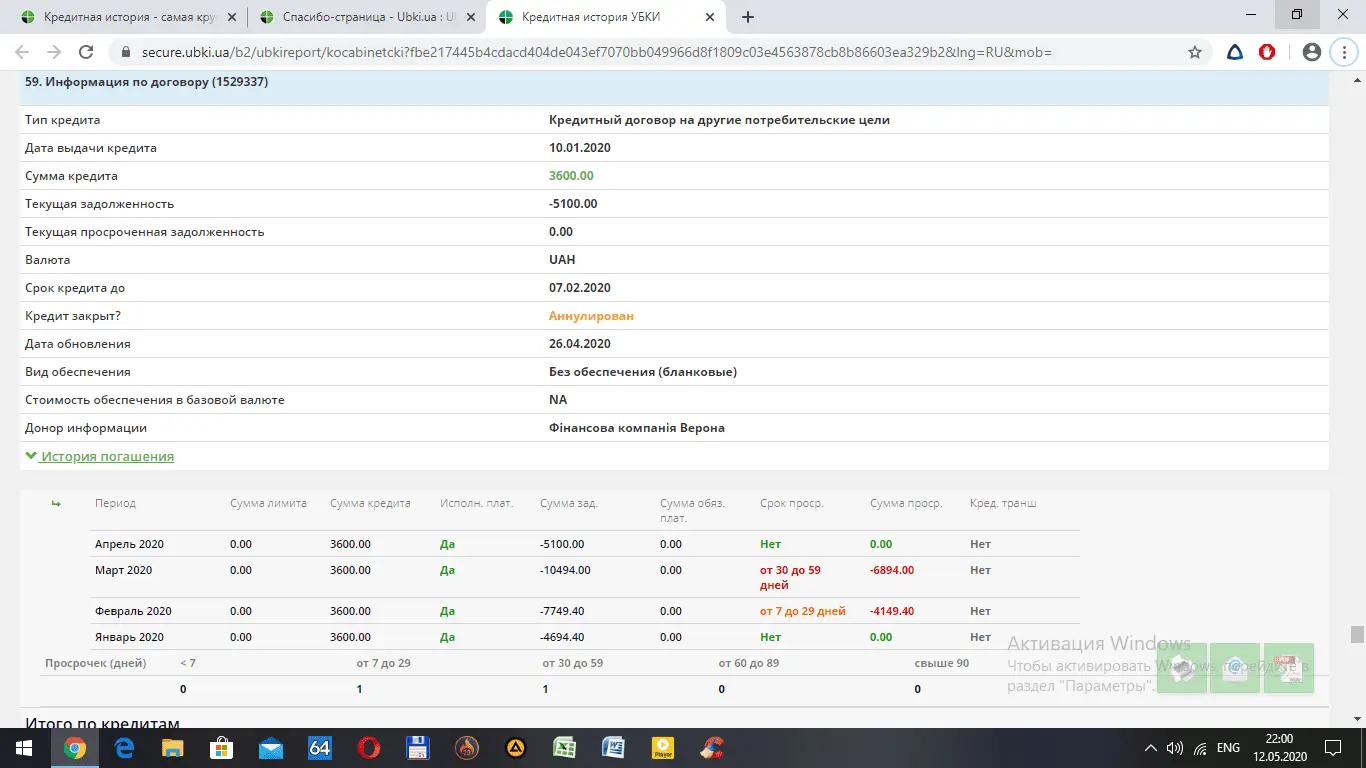This screenshot has height=768, width=1366.
Task: Switch to the first Кредитная история tab
Action: (128, 17)
